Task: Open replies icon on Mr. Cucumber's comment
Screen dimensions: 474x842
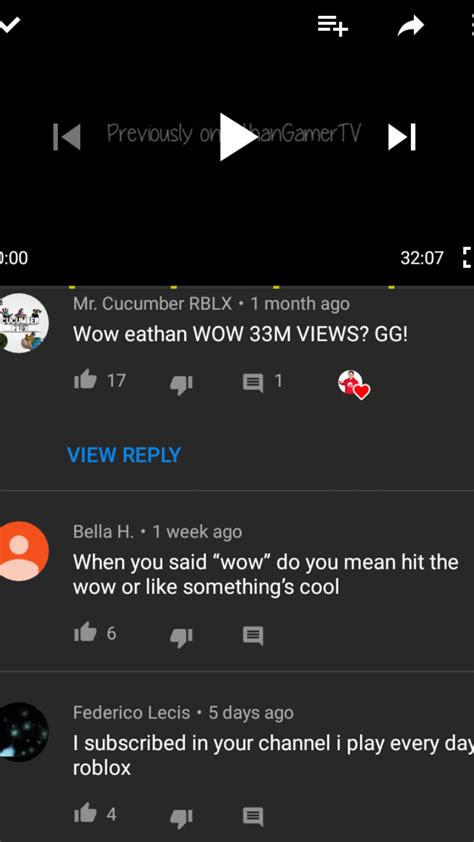Action: 253,383
